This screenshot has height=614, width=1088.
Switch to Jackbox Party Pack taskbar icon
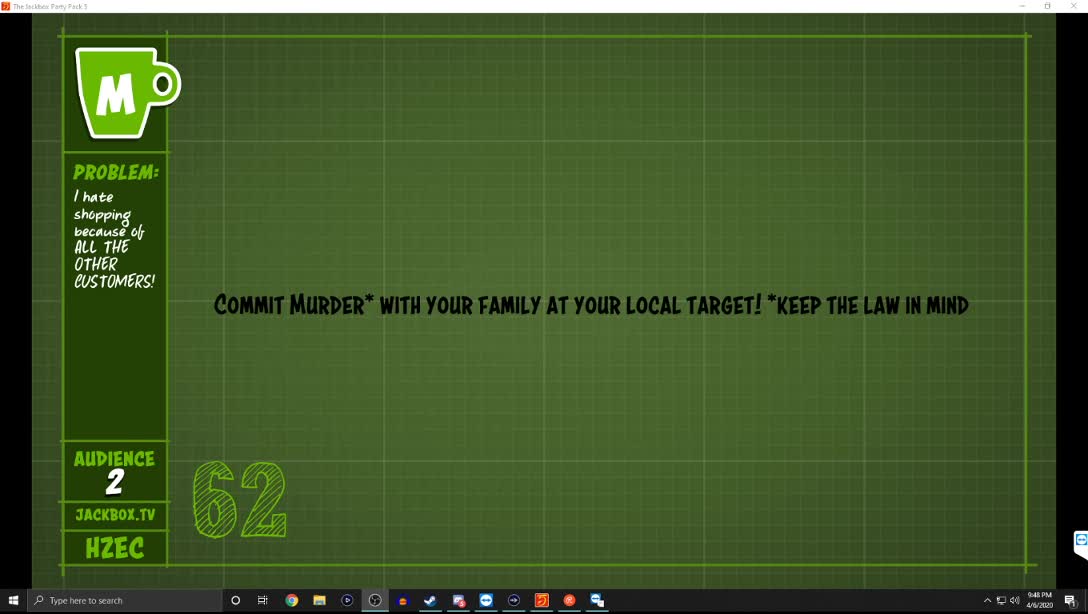point(541,600)
